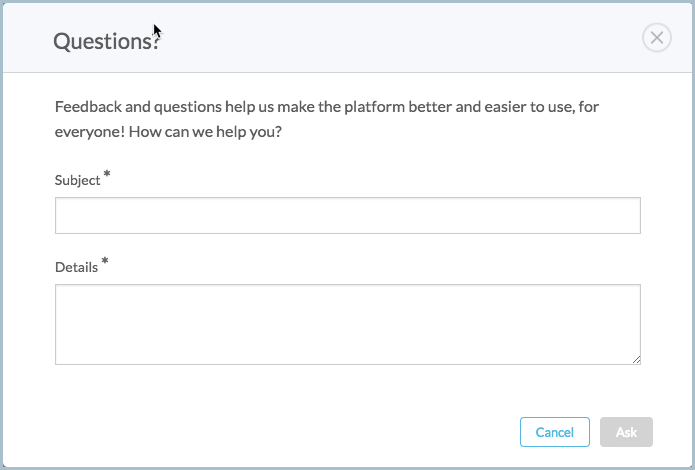The width and height of the screenshot is (695, 470).
Task: Click the "How can we help you?" text
Action: click(205, 132)
